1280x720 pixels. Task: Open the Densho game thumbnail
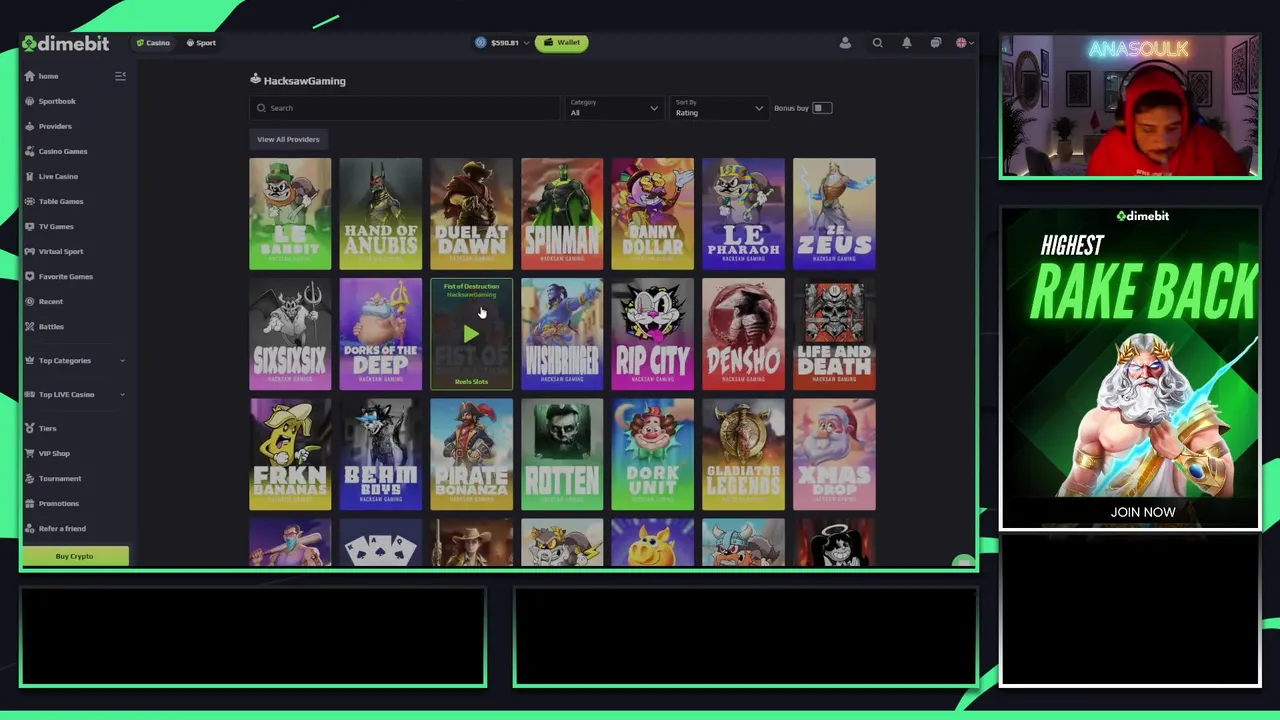tap(743, 334)
